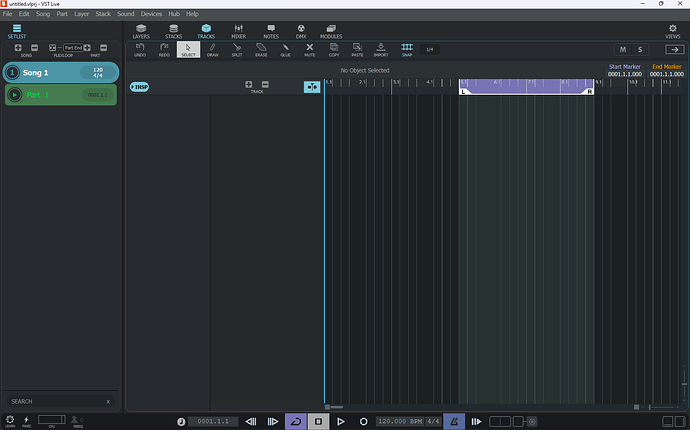Screen dimensions: 690x430
Task: Click the Redo tool icon
Action: click(x=164, y=49)
